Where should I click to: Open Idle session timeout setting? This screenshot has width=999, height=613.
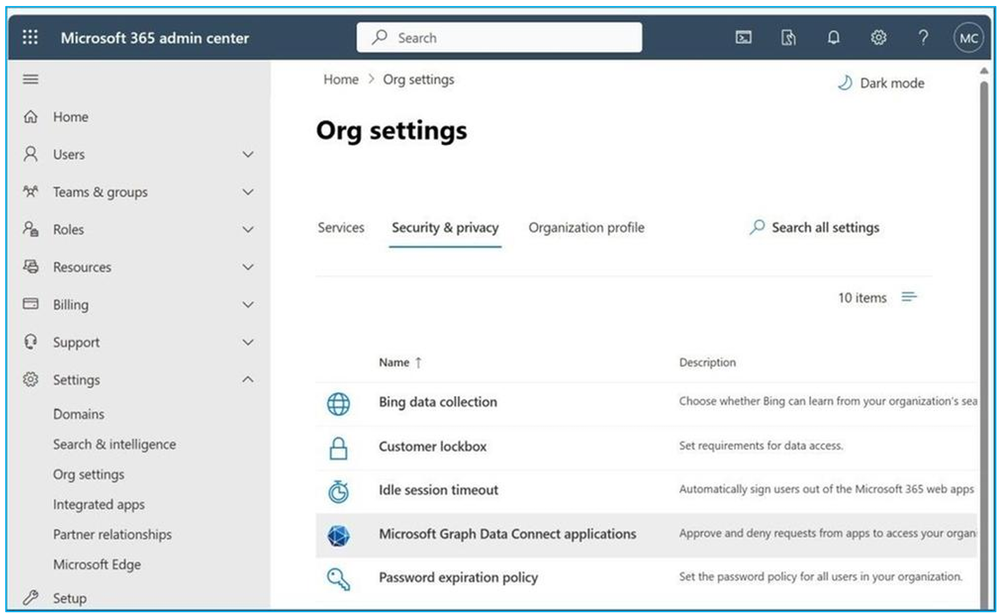[x=438, y=490]
